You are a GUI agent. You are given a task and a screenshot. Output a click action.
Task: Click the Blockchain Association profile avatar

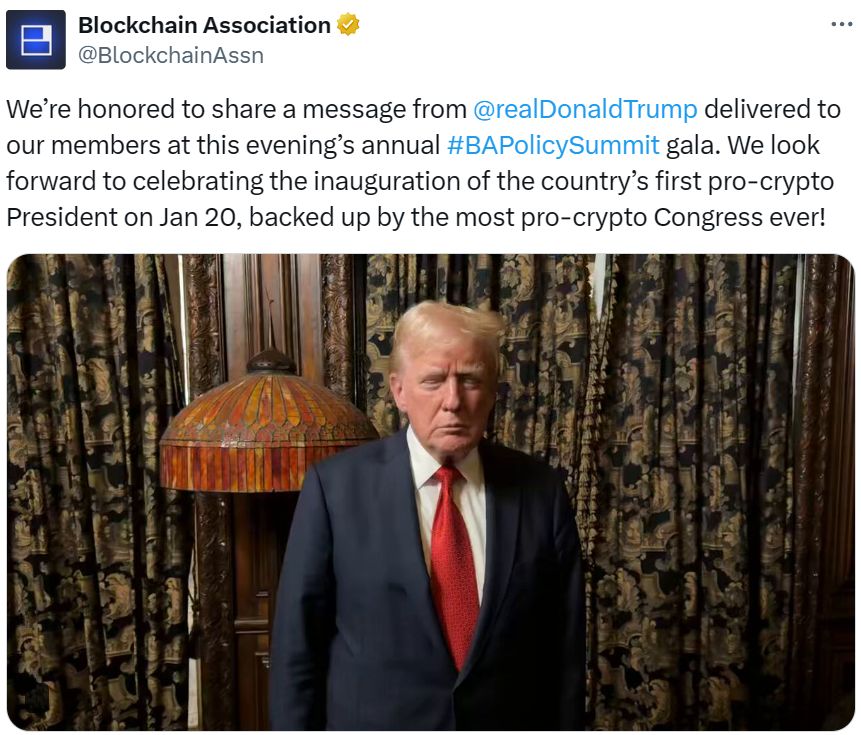click(35, 40)
